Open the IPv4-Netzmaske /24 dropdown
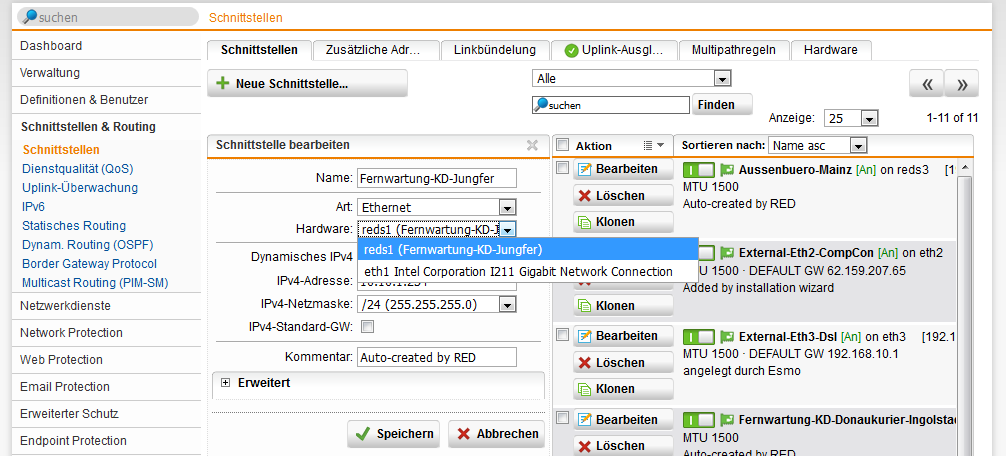 coord(437,303)
